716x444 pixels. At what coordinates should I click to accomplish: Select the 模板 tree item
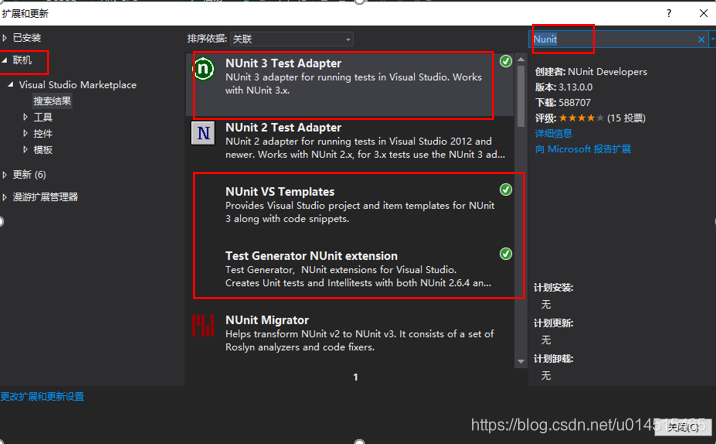[43, 149]
